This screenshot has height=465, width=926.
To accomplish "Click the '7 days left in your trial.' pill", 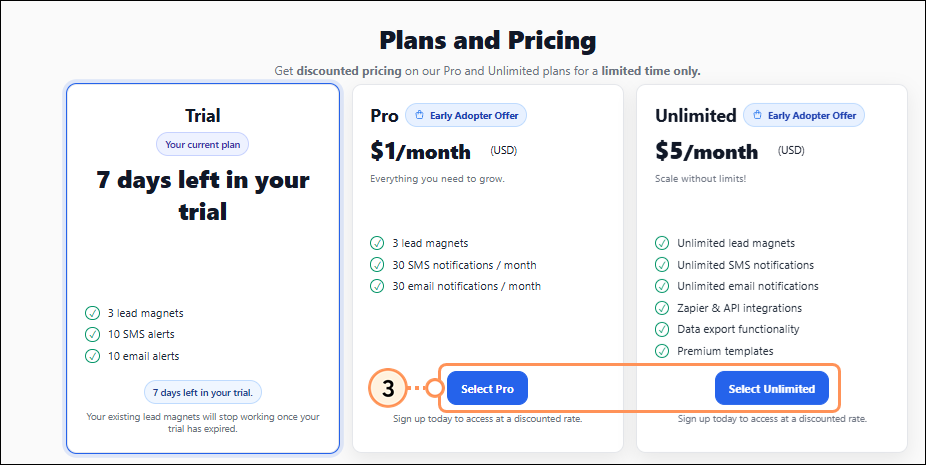I will [x=203, y=391].
